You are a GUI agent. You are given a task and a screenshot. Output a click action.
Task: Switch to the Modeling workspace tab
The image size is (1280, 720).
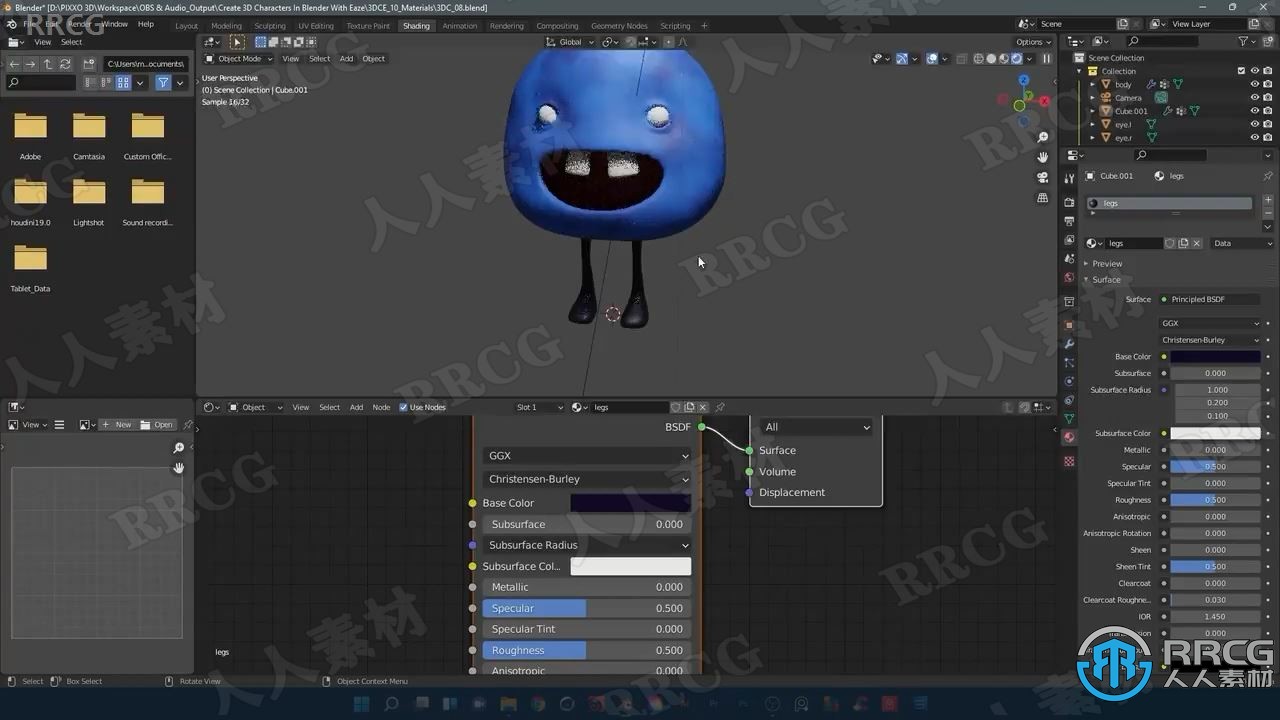[x=226, y=25]
